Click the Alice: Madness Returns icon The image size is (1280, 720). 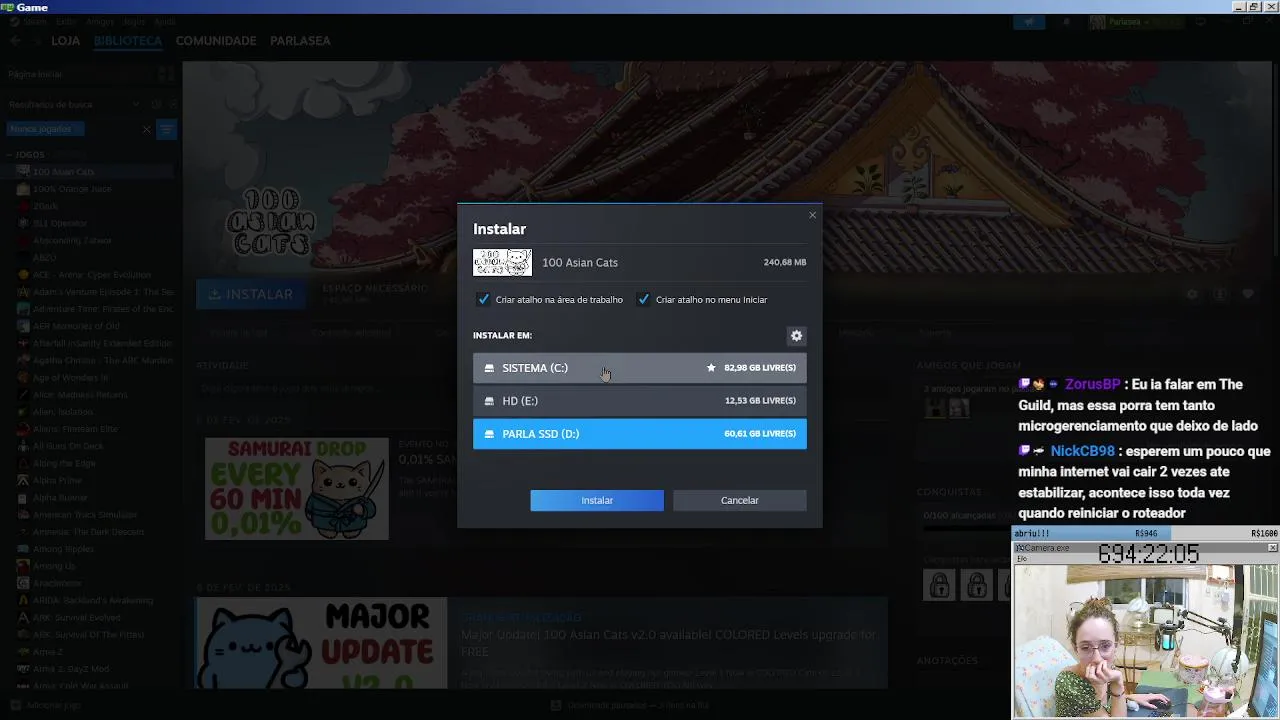coord(23,394)
